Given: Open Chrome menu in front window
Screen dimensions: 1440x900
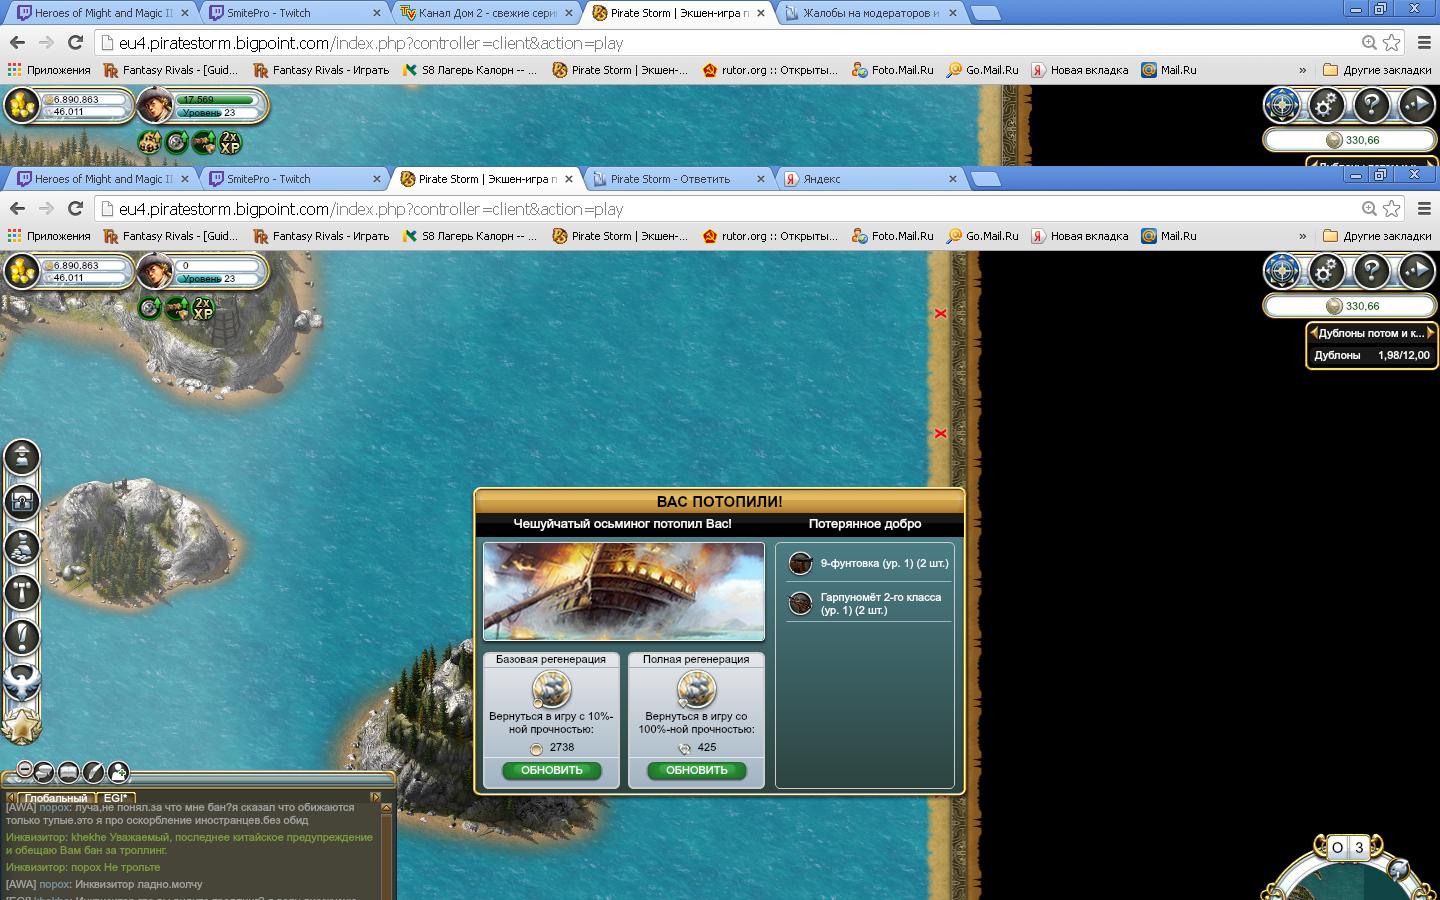Looking at the screenshot, I should [1424, 209].
